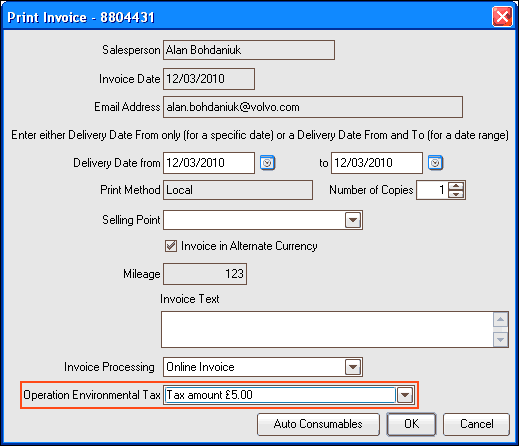
Task: Focus the Delivery Date from field
Action: [209, 163]
